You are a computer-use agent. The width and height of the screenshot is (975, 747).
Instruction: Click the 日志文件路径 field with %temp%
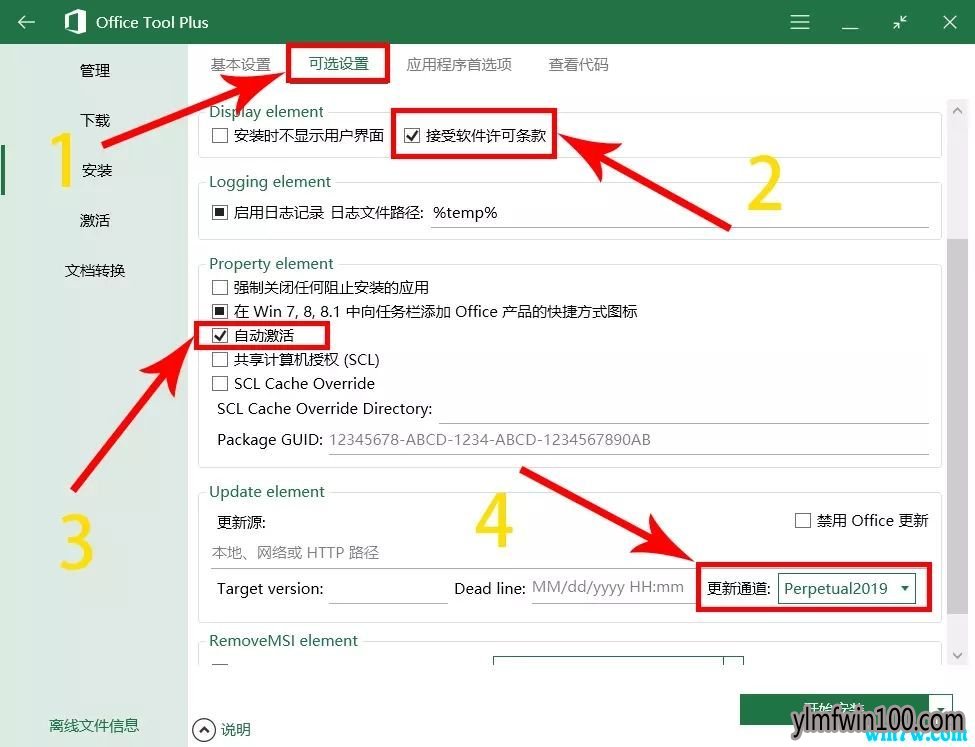680,213
